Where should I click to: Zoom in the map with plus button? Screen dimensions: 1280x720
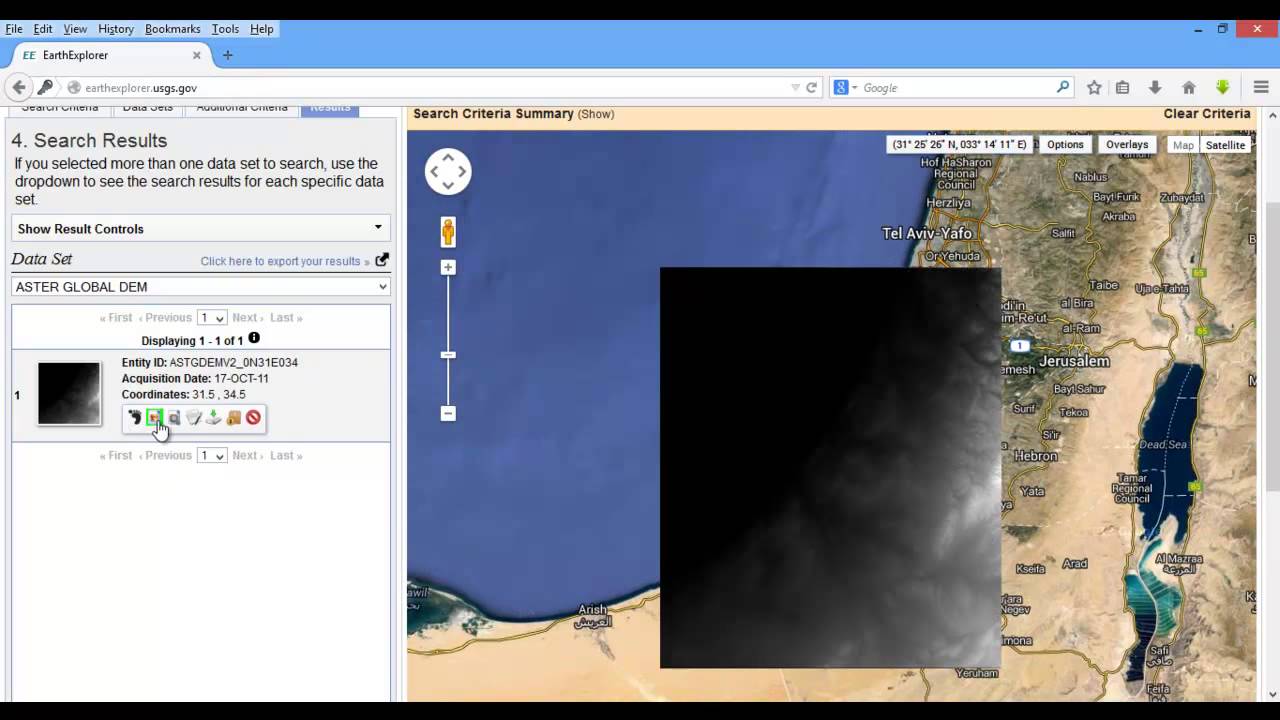pyautogui.click(x=448, y=267)
